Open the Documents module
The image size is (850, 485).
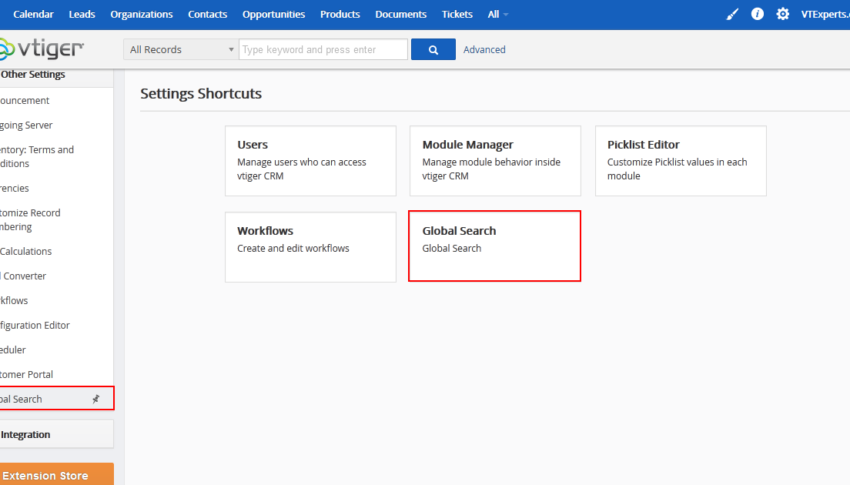tap(401, 14)
